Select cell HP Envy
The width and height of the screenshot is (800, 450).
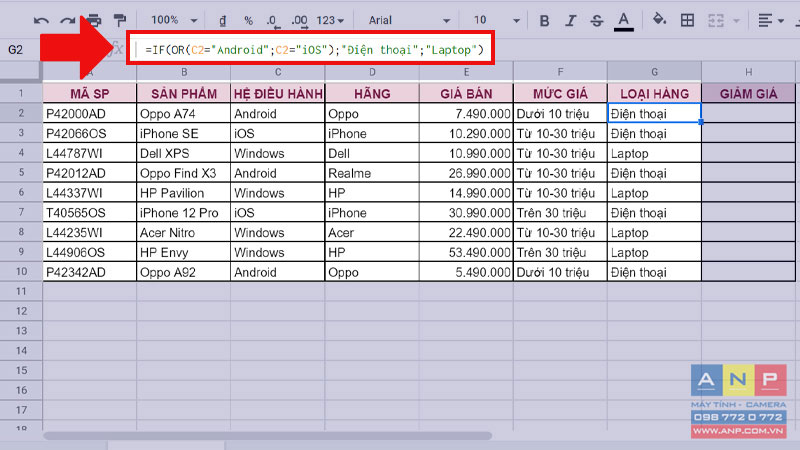[x=184, y=253]
